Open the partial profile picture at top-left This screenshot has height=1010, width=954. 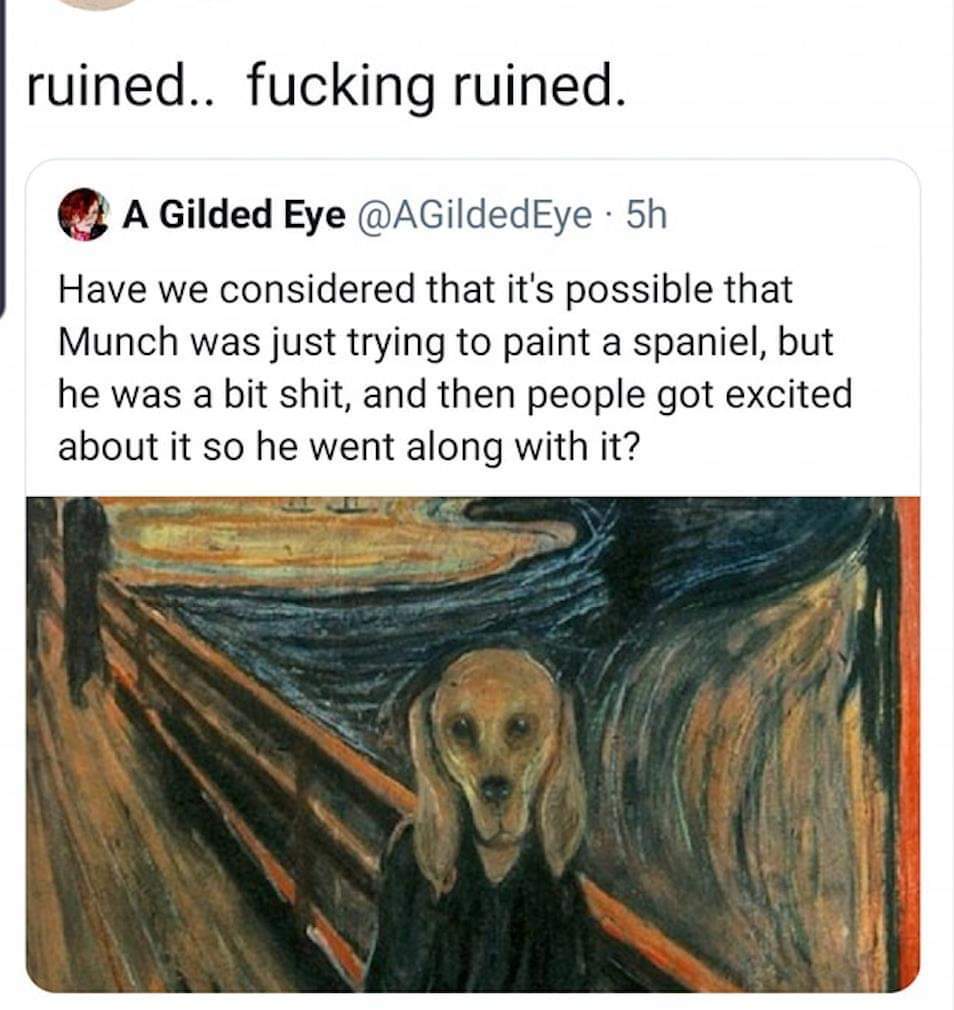(x=95, y=4)
